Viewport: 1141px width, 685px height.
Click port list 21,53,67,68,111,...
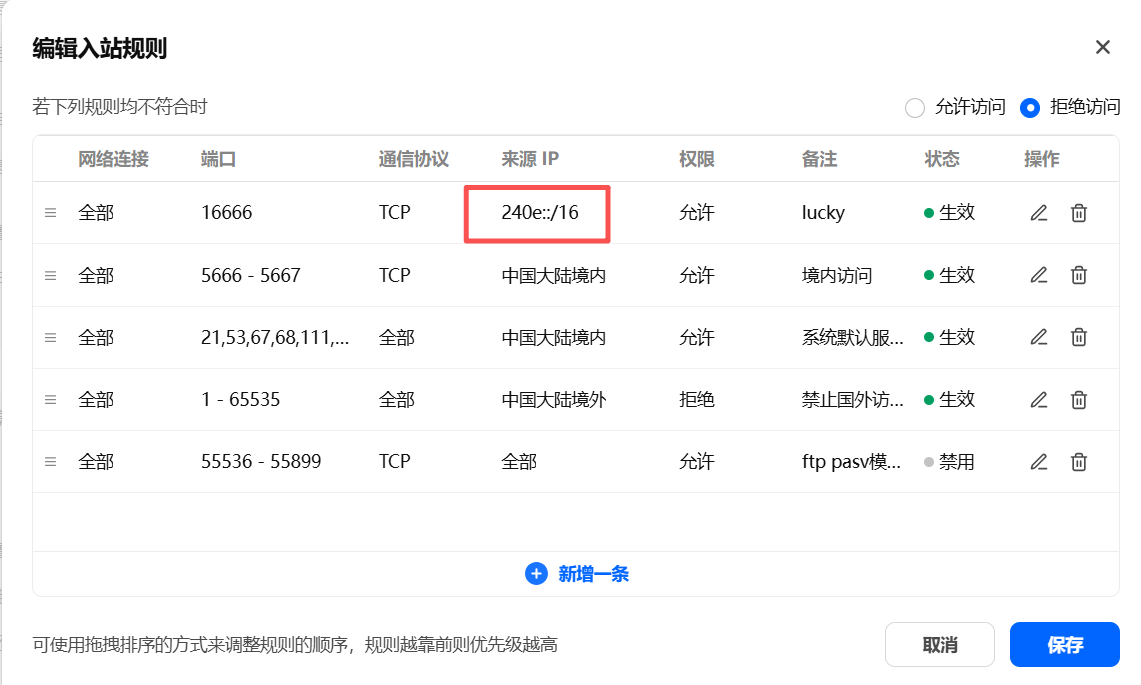[x=275, y=337]
